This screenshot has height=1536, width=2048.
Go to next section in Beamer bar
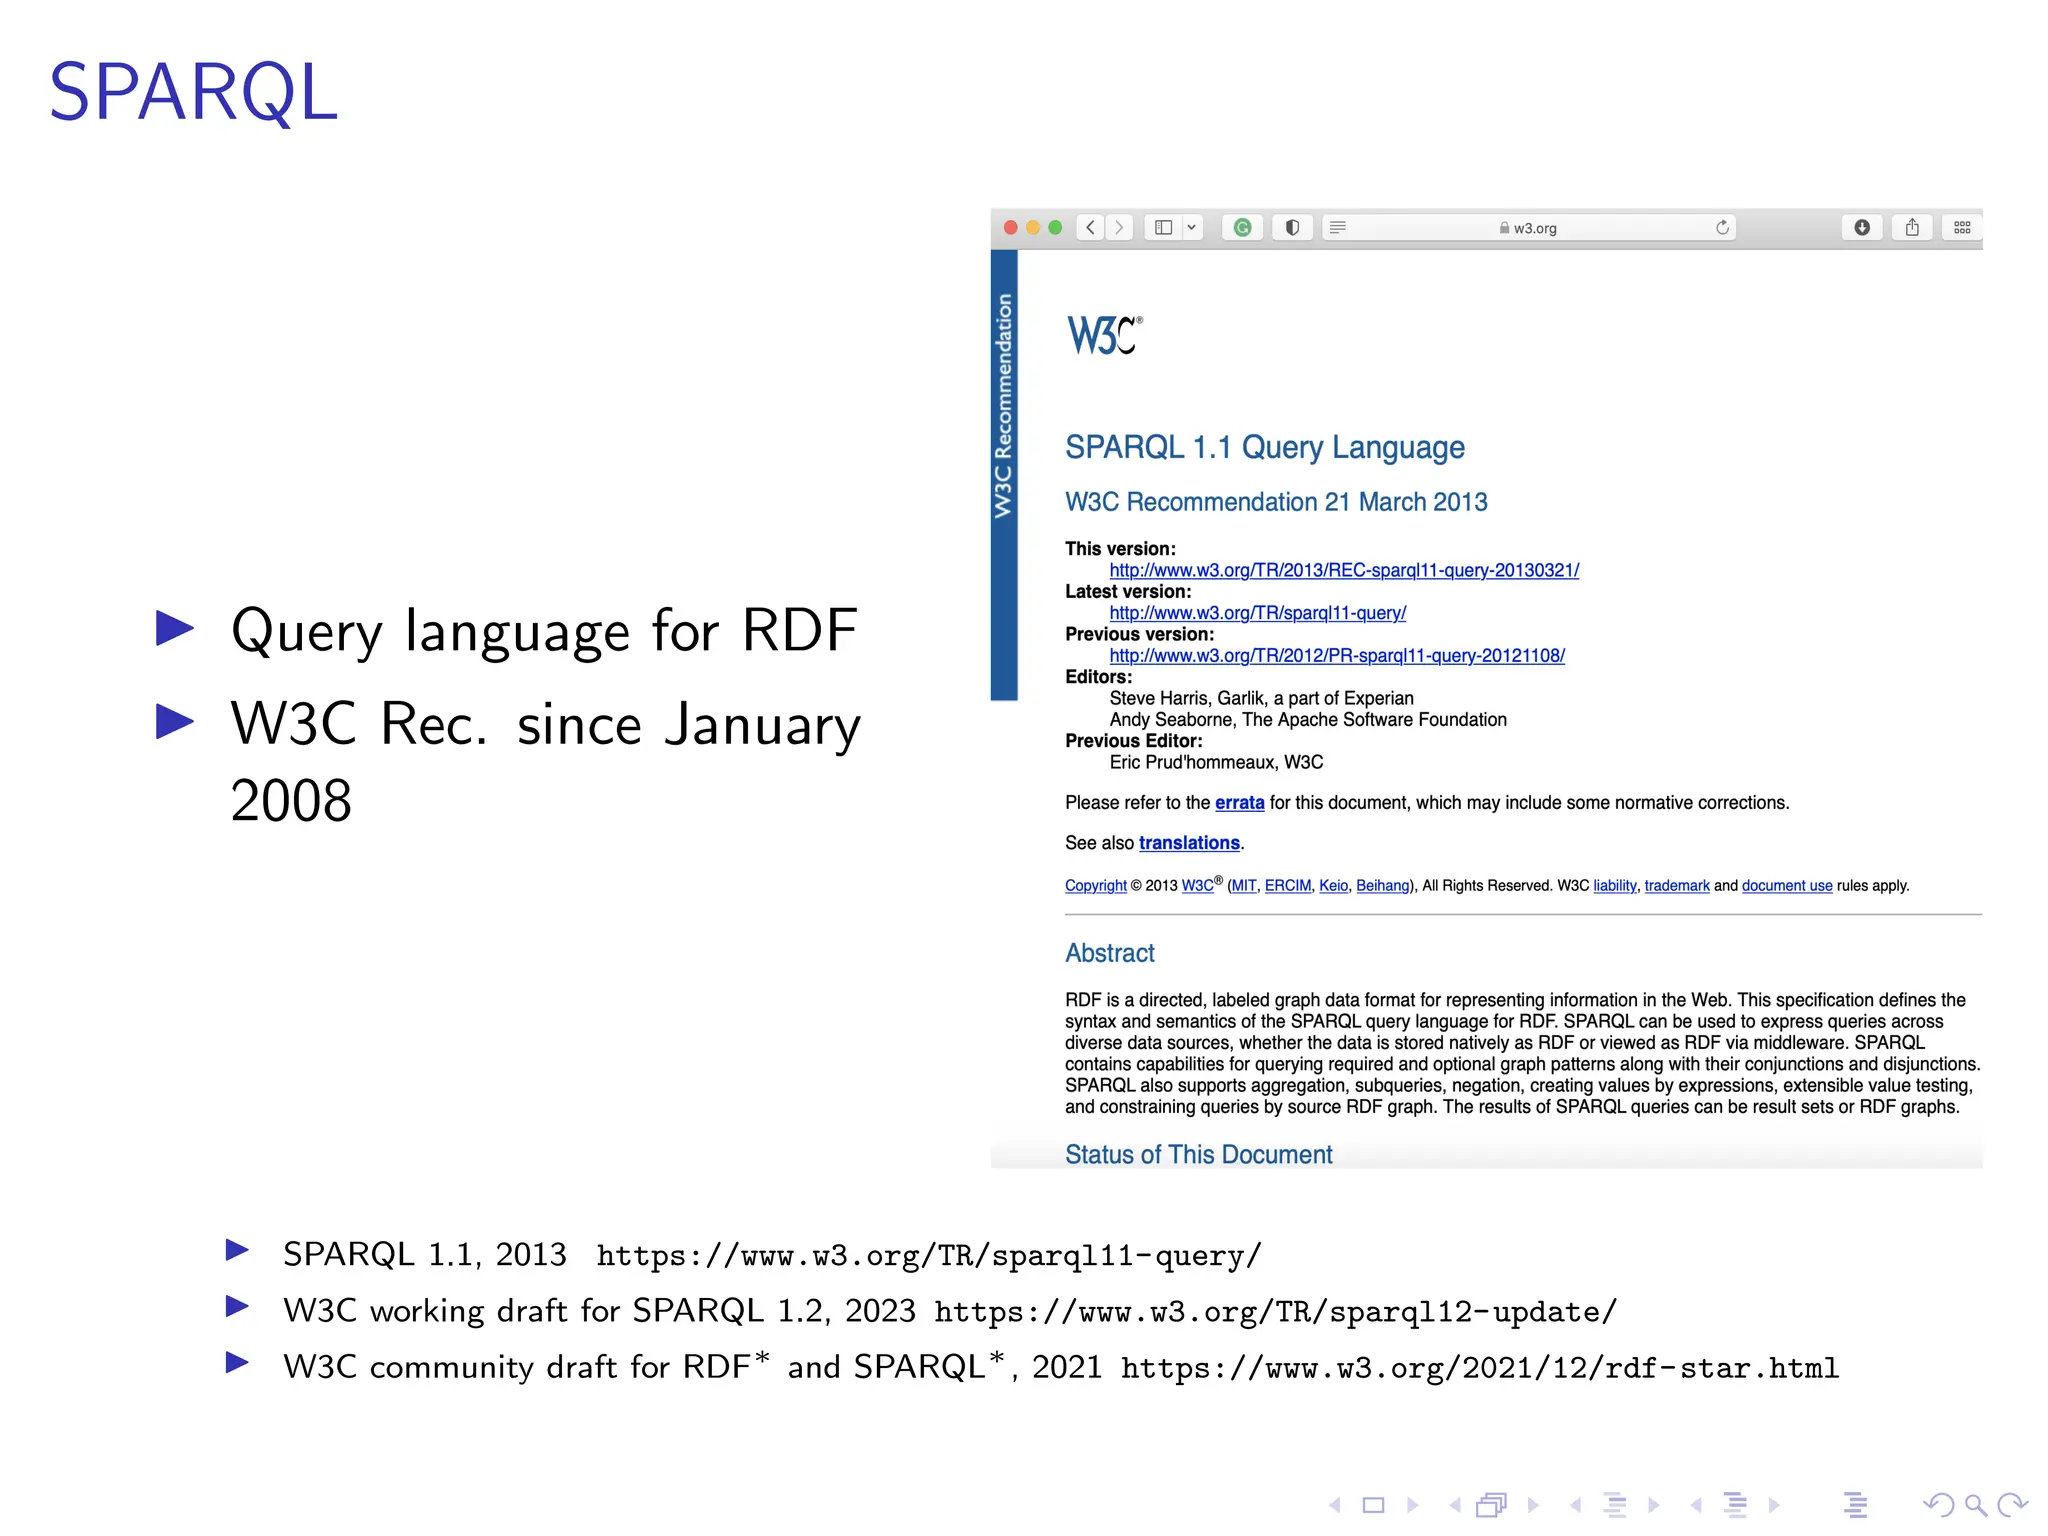coord(1774,1505)
